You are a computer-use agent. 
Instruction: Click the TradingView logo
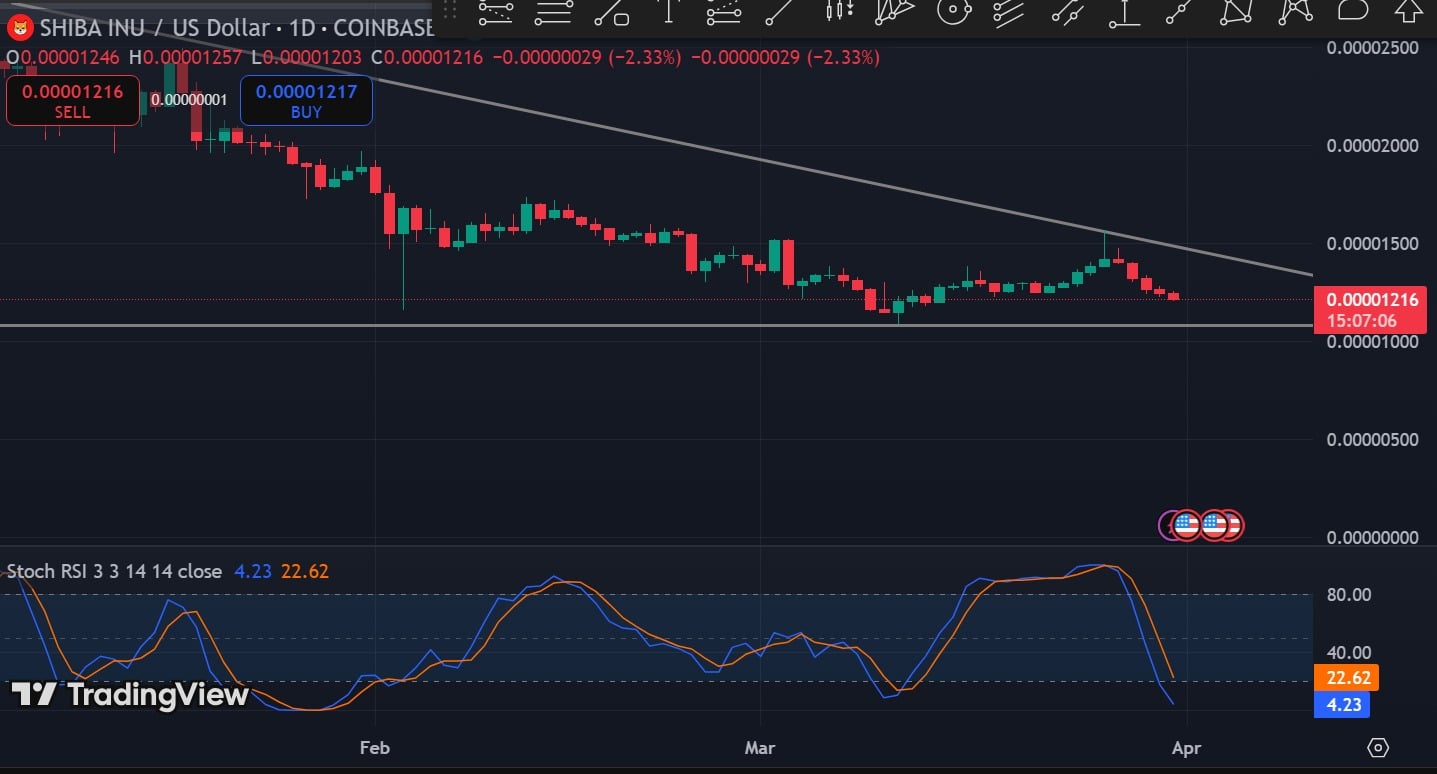coord(130,694)
